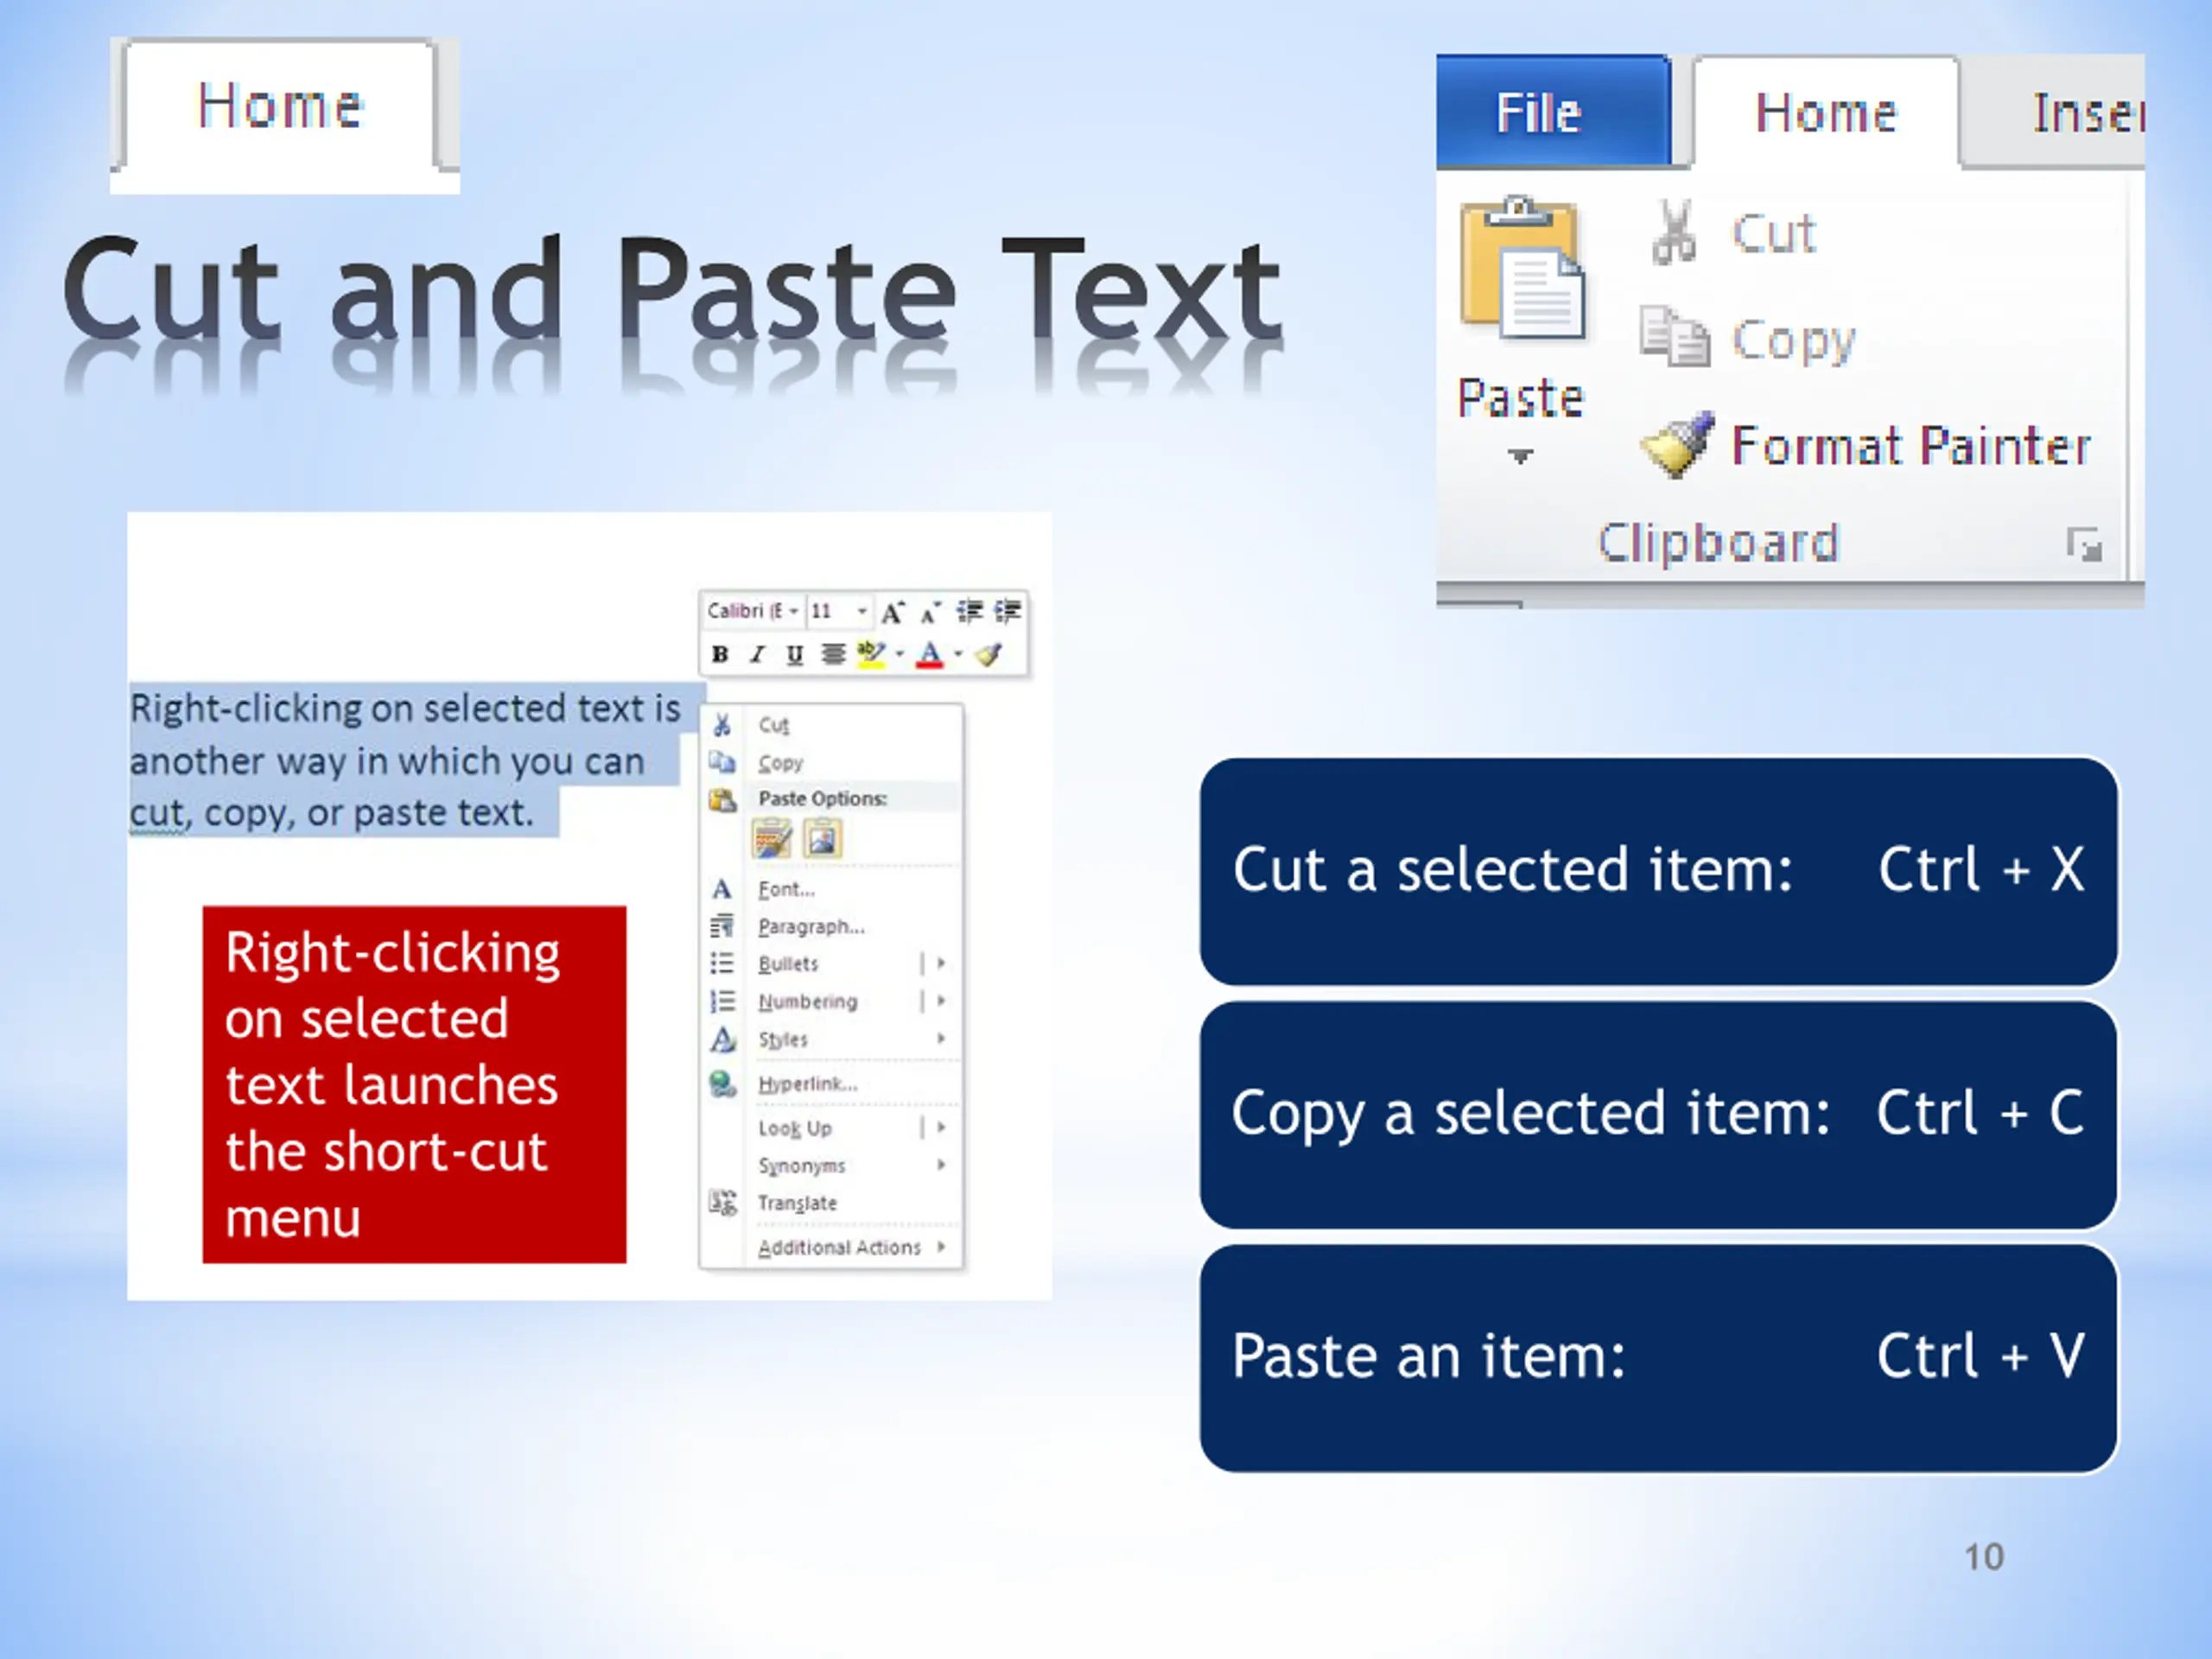Click the 'Paste an item: Ctrl + V' box
The image size is (2212, 1659).
(1658, 1358)
